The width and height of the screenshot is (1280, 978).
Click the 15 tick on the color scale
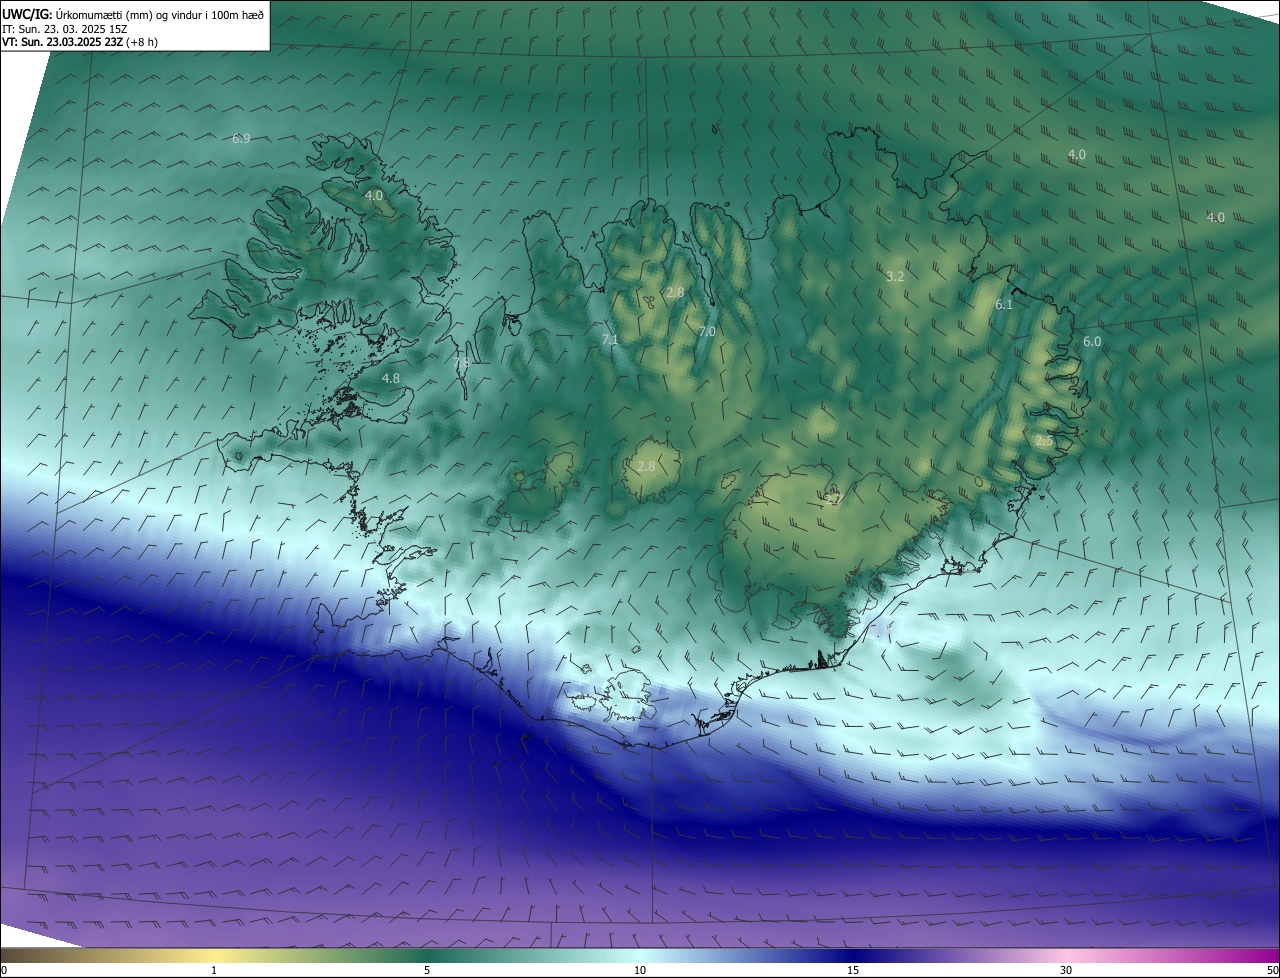click(853, 970)
